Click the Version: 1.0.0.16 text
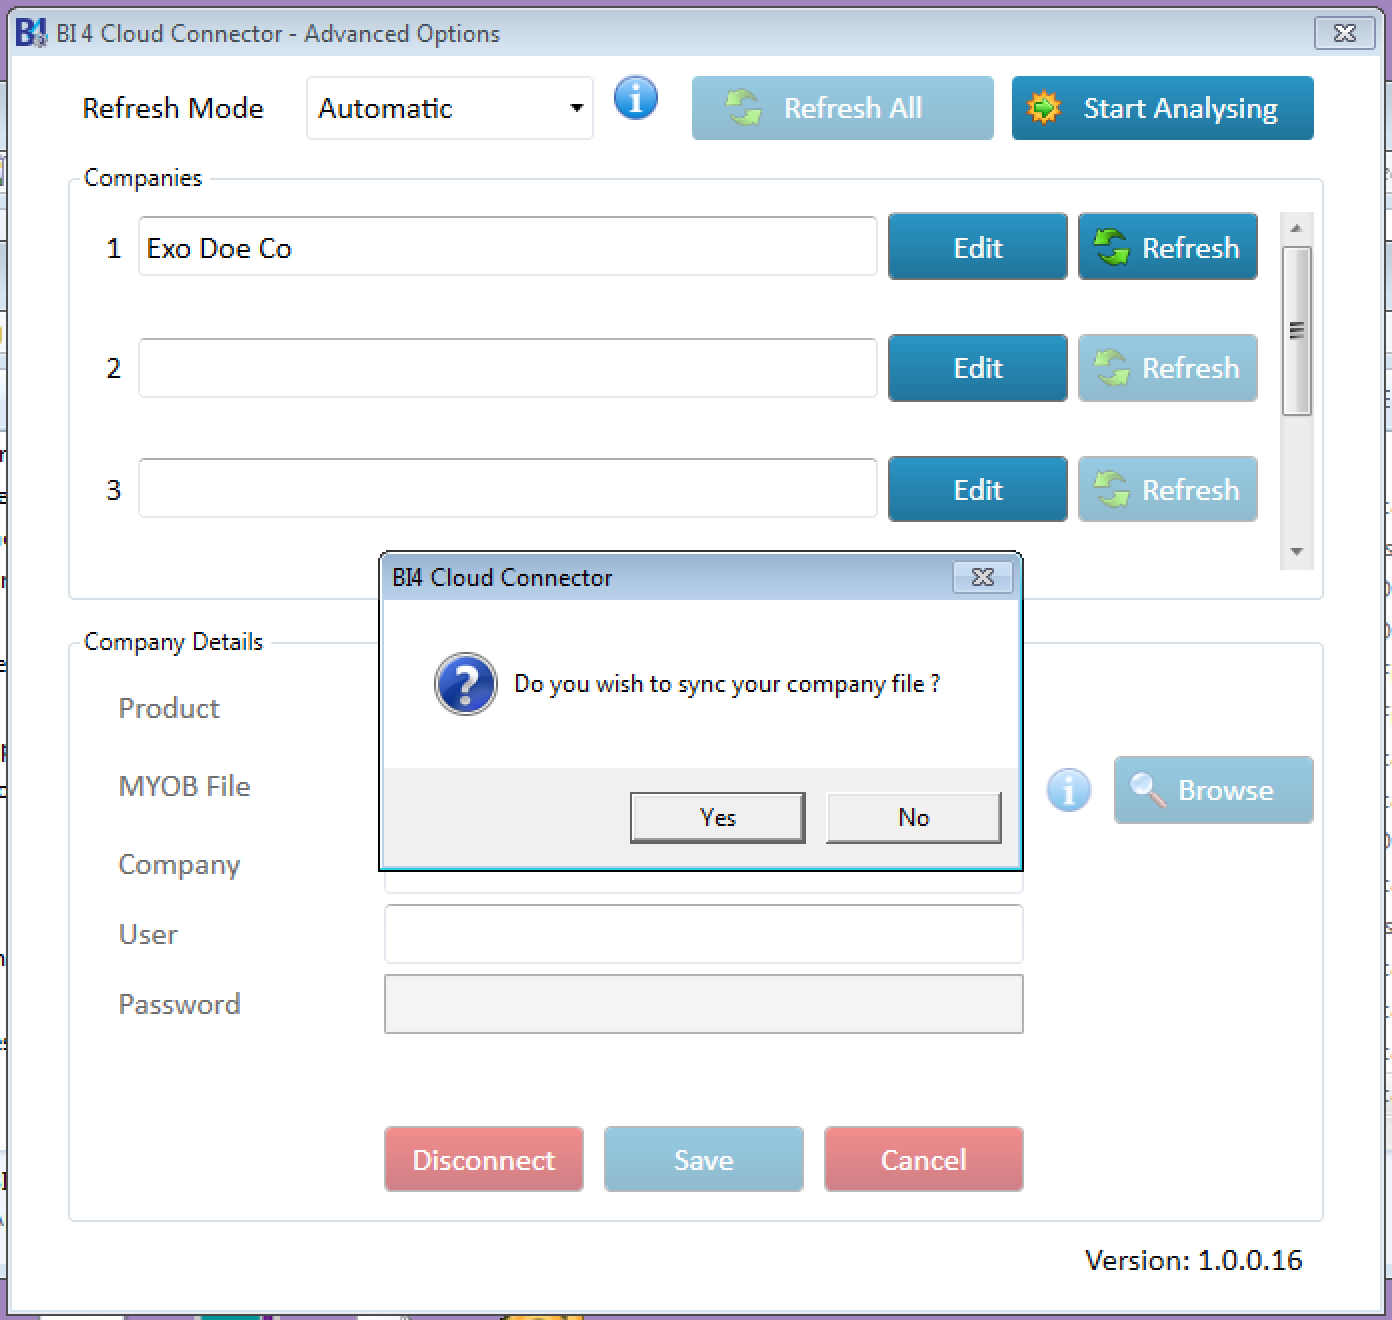 tap(1193, 1260)
